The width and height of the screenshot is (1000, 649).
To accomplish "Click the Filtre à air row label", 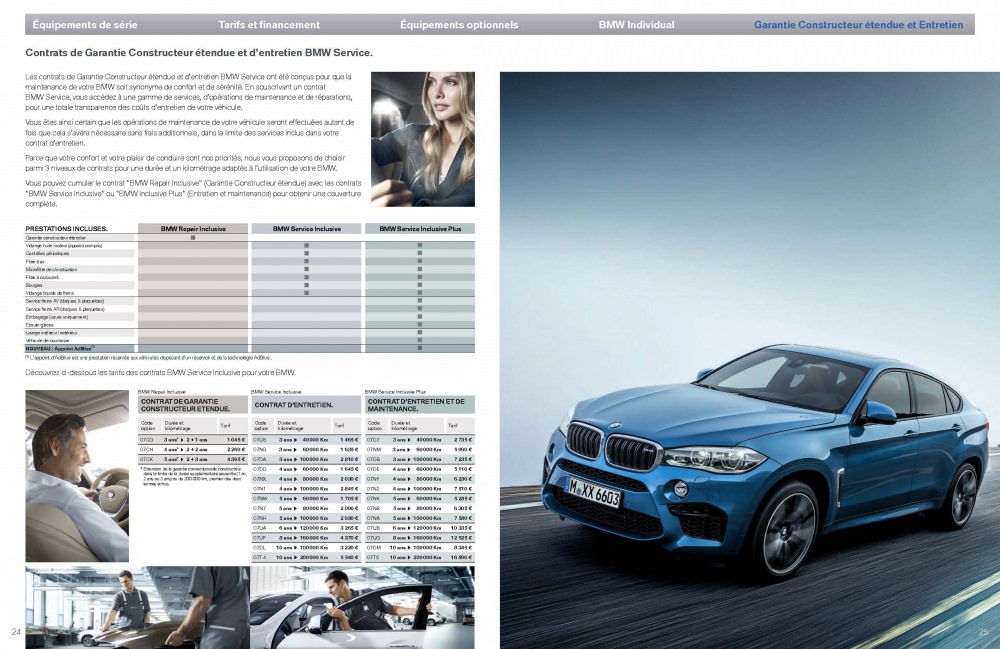I will (35, 261).
